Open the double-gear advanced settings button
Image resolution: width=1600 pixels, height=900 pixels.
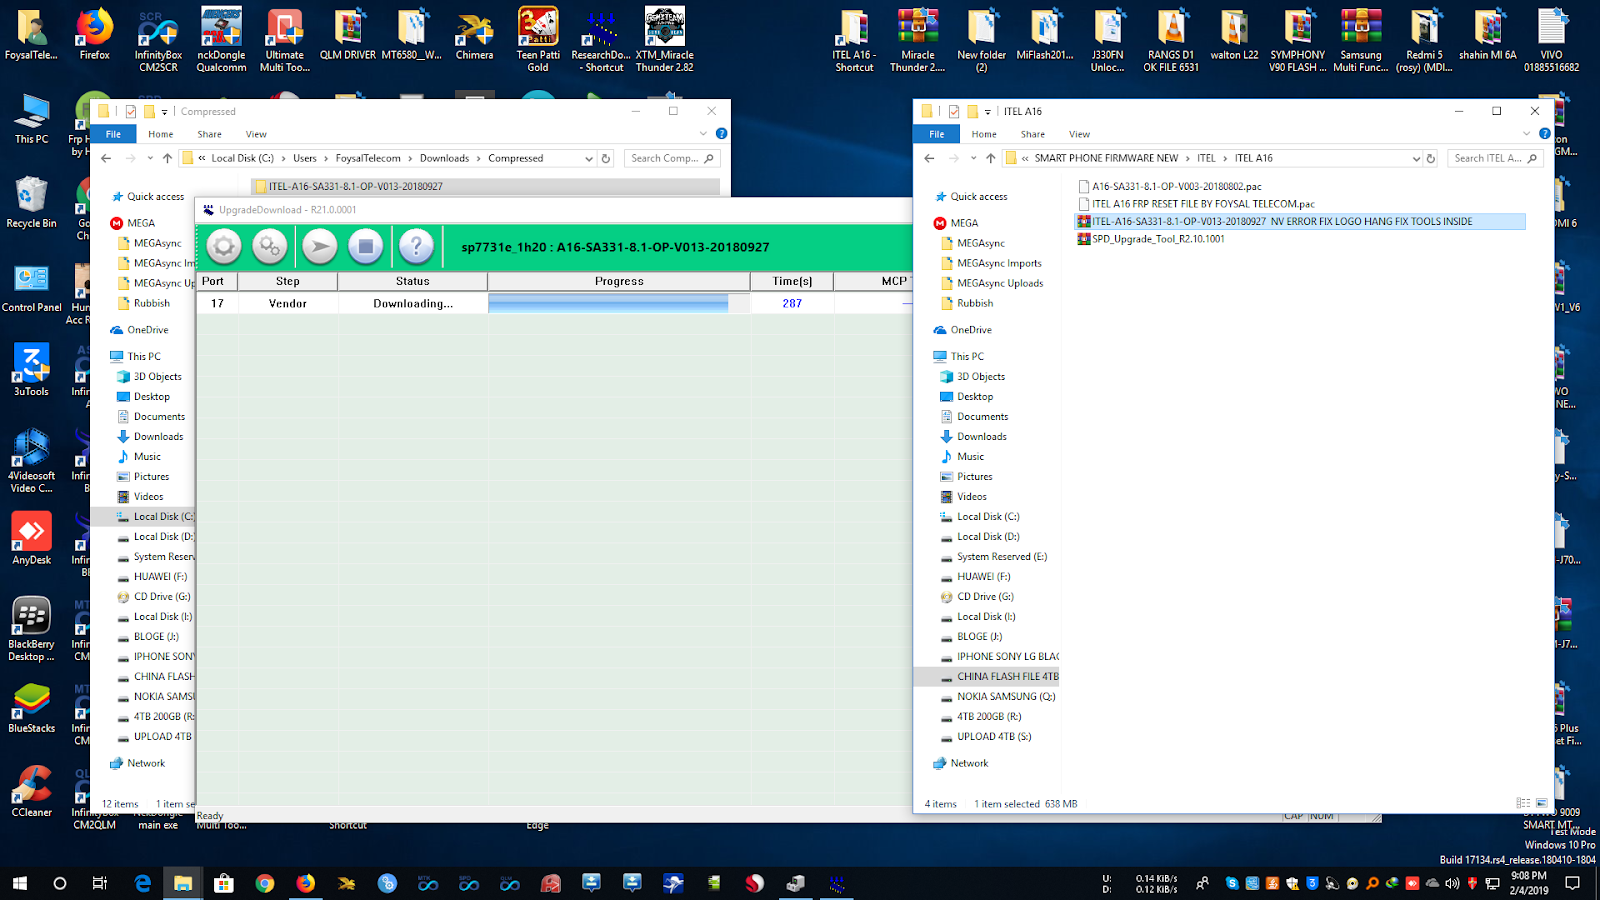tap(270, 246)
